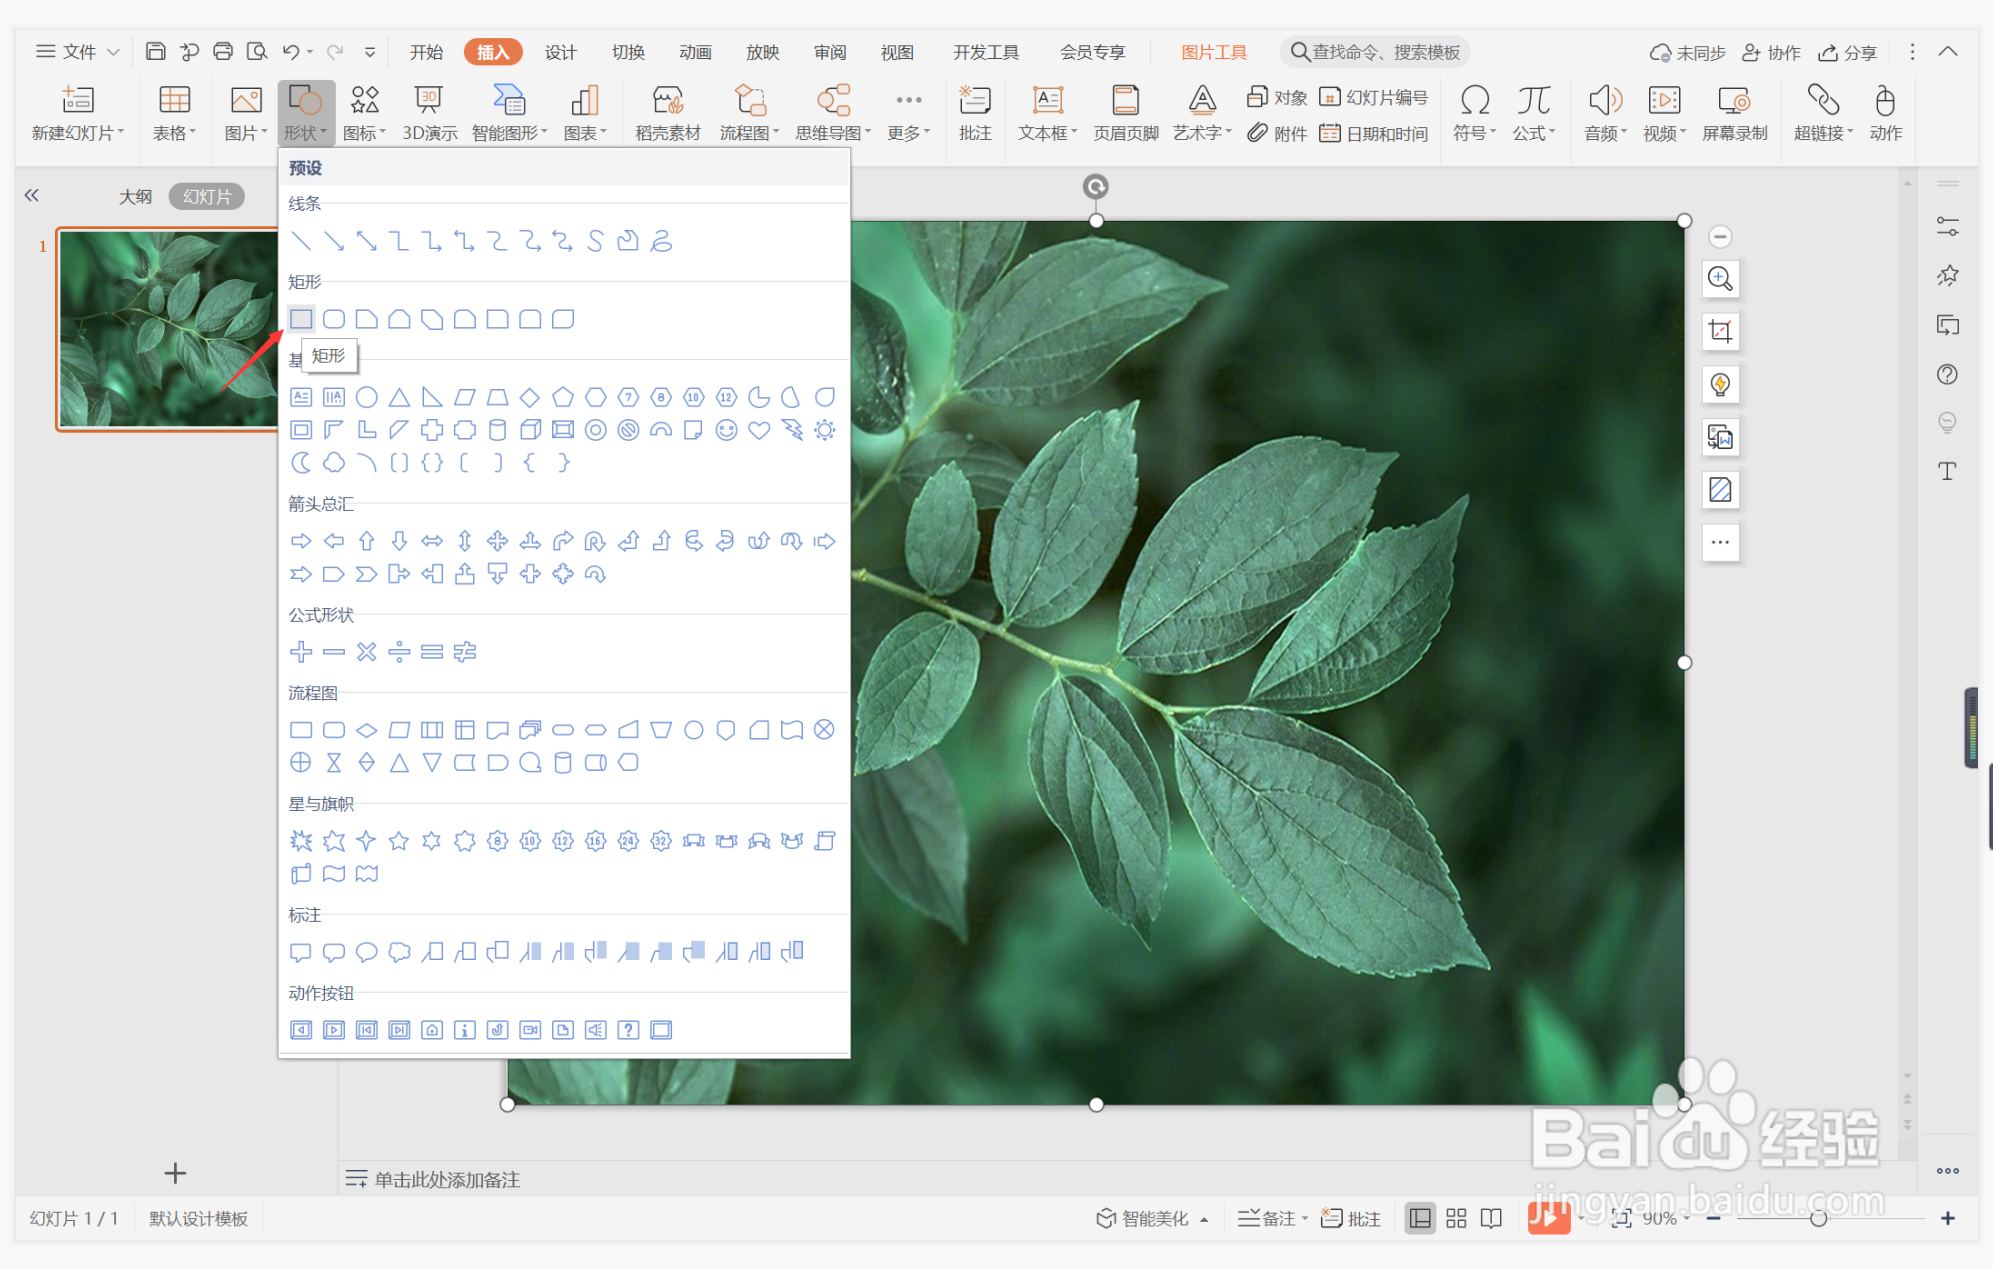
Task: Choose the right arrow shape
Action: coord(301,541)
